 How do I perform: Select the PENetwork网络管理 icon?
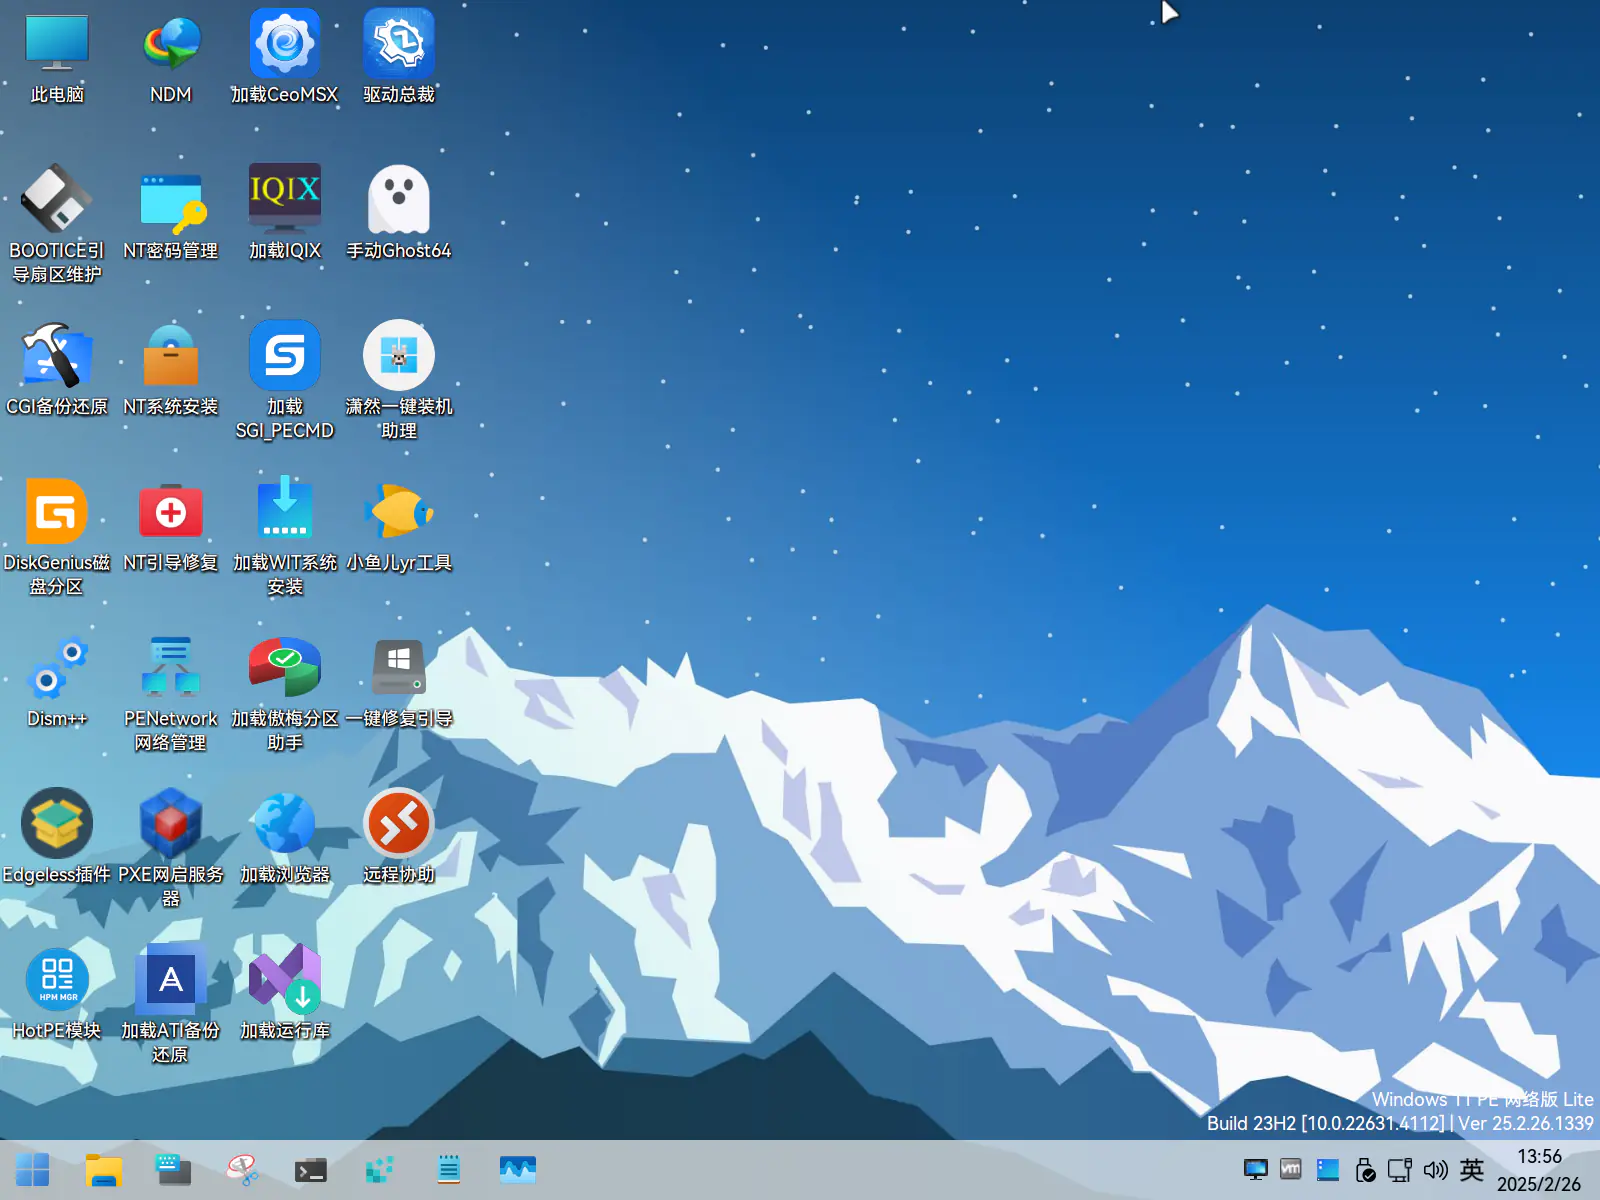point(171,668)
